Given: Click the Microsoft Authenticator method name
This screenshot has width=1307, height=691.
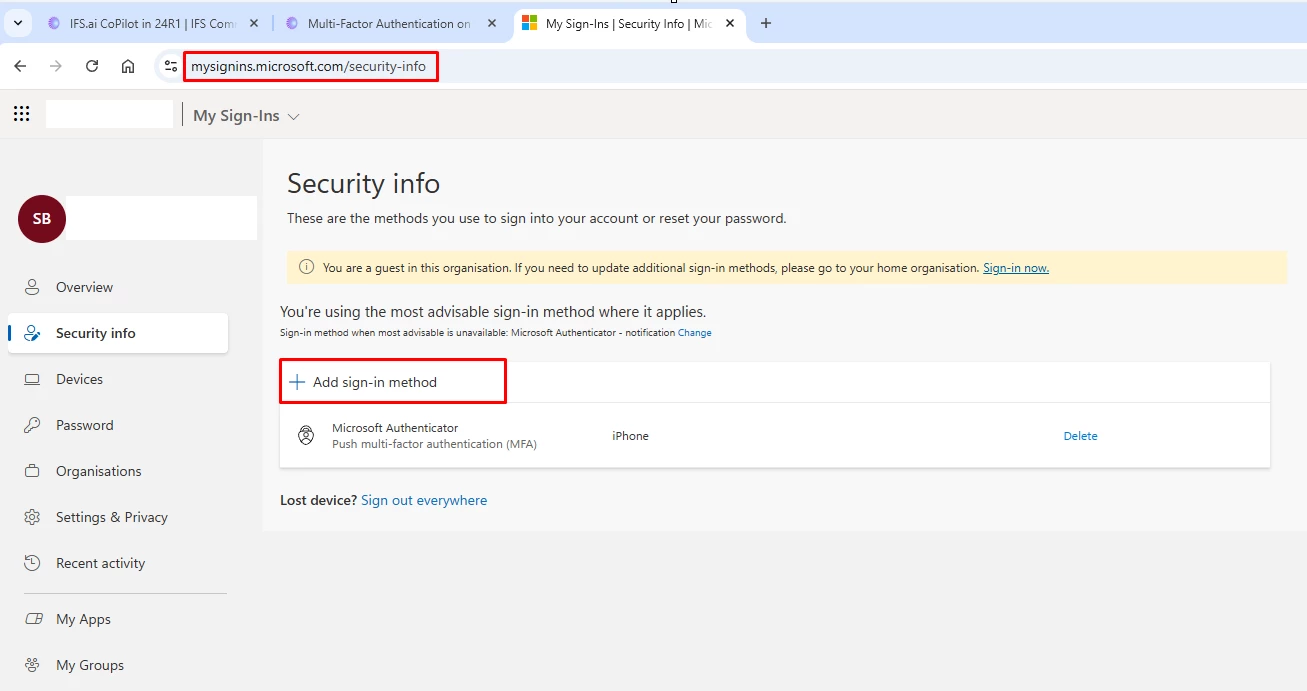Looking at the screenshot, I should pyautogui.click(x=395, y=428).
